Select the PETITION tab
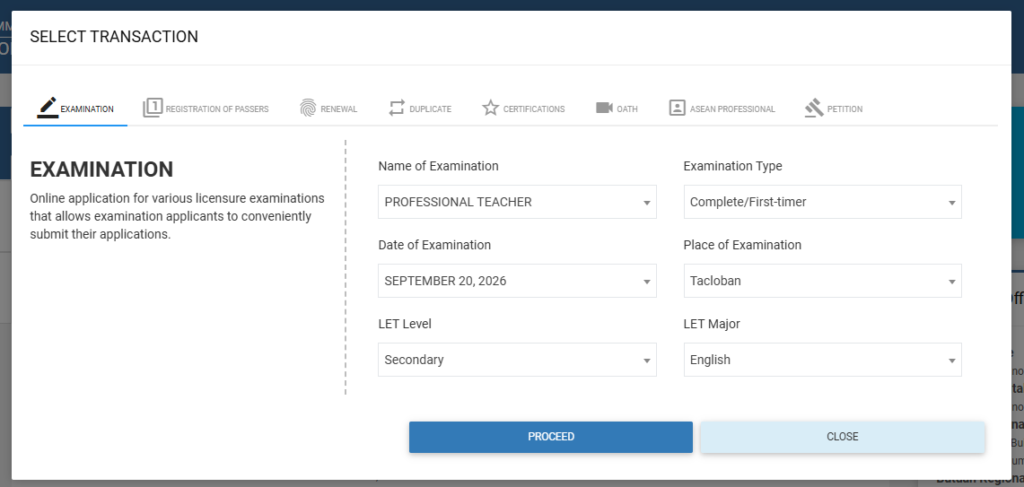The width and height of the screenshot is (1024, 487). (x=844, y=109)
